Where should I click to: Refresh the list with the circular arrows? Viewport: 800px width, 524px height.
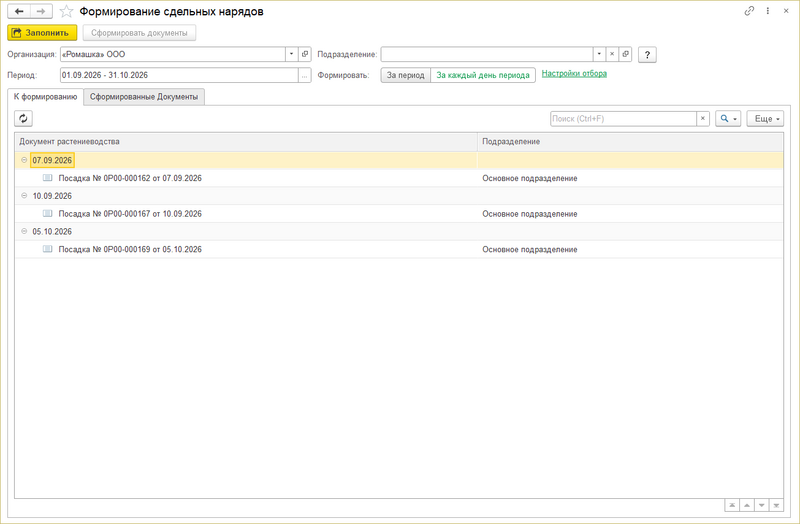pyautogui.click(x=23, y=118)
